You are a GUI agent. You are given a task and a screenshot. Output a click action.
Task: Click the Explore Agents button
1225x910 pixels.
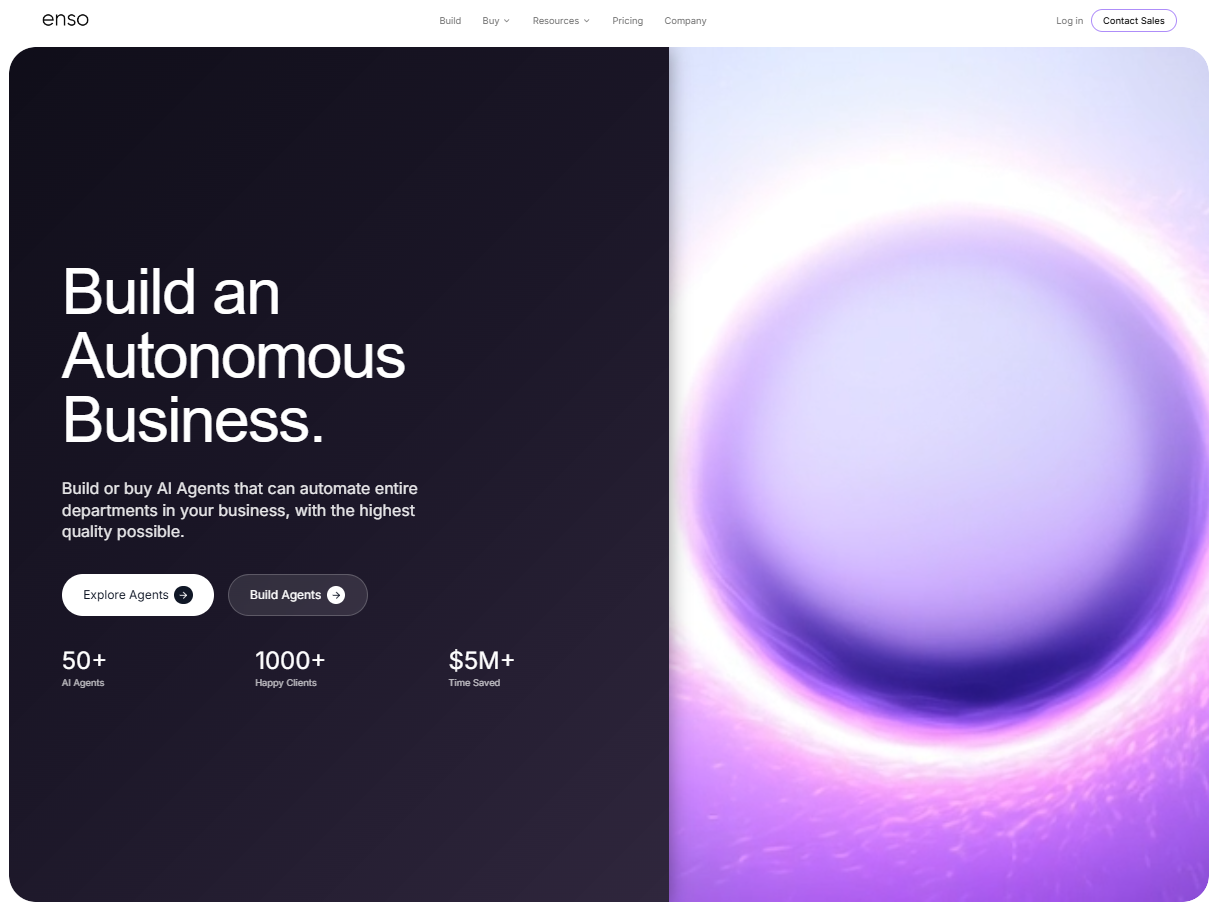pyautogui.click(x=138, y=595)
